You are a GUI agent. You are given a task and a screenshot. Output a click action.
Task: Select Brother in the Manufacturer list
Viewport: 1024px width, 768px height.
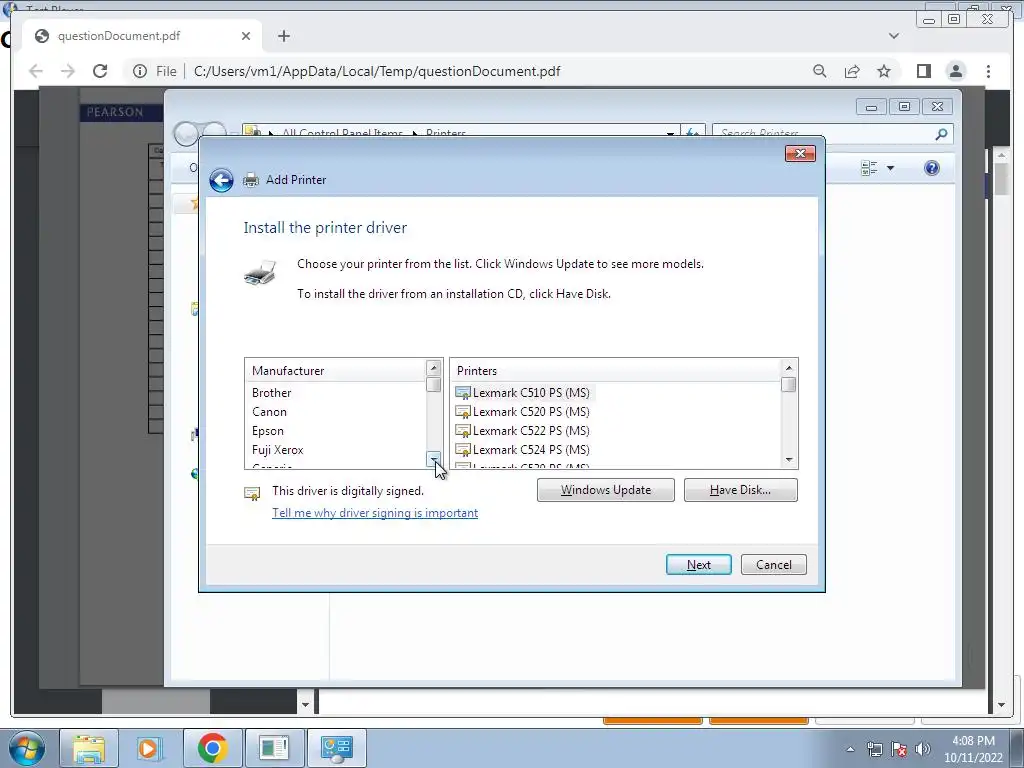click(272, 392)
